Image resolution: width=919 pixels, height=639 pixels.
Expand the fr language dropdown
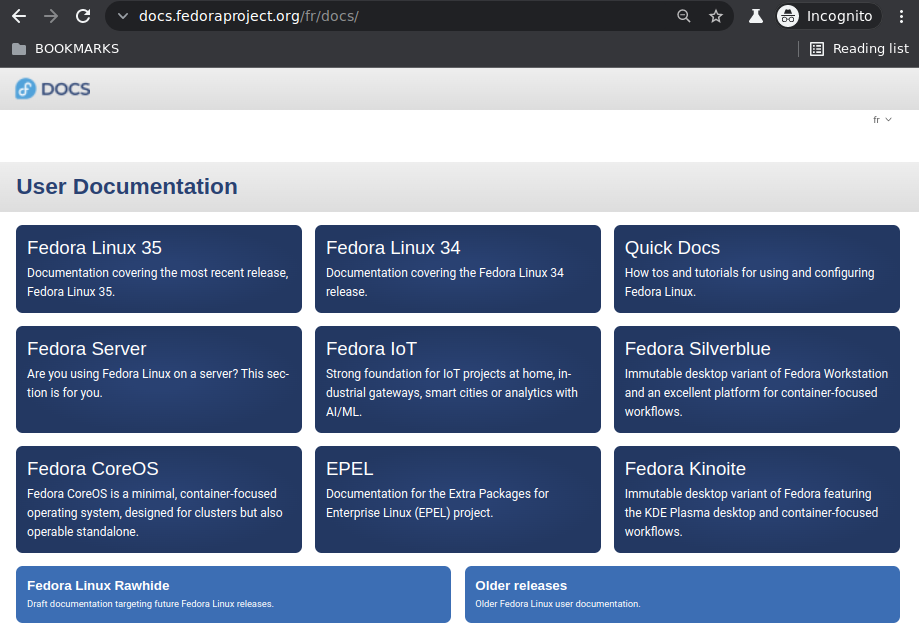pos(882,120)
